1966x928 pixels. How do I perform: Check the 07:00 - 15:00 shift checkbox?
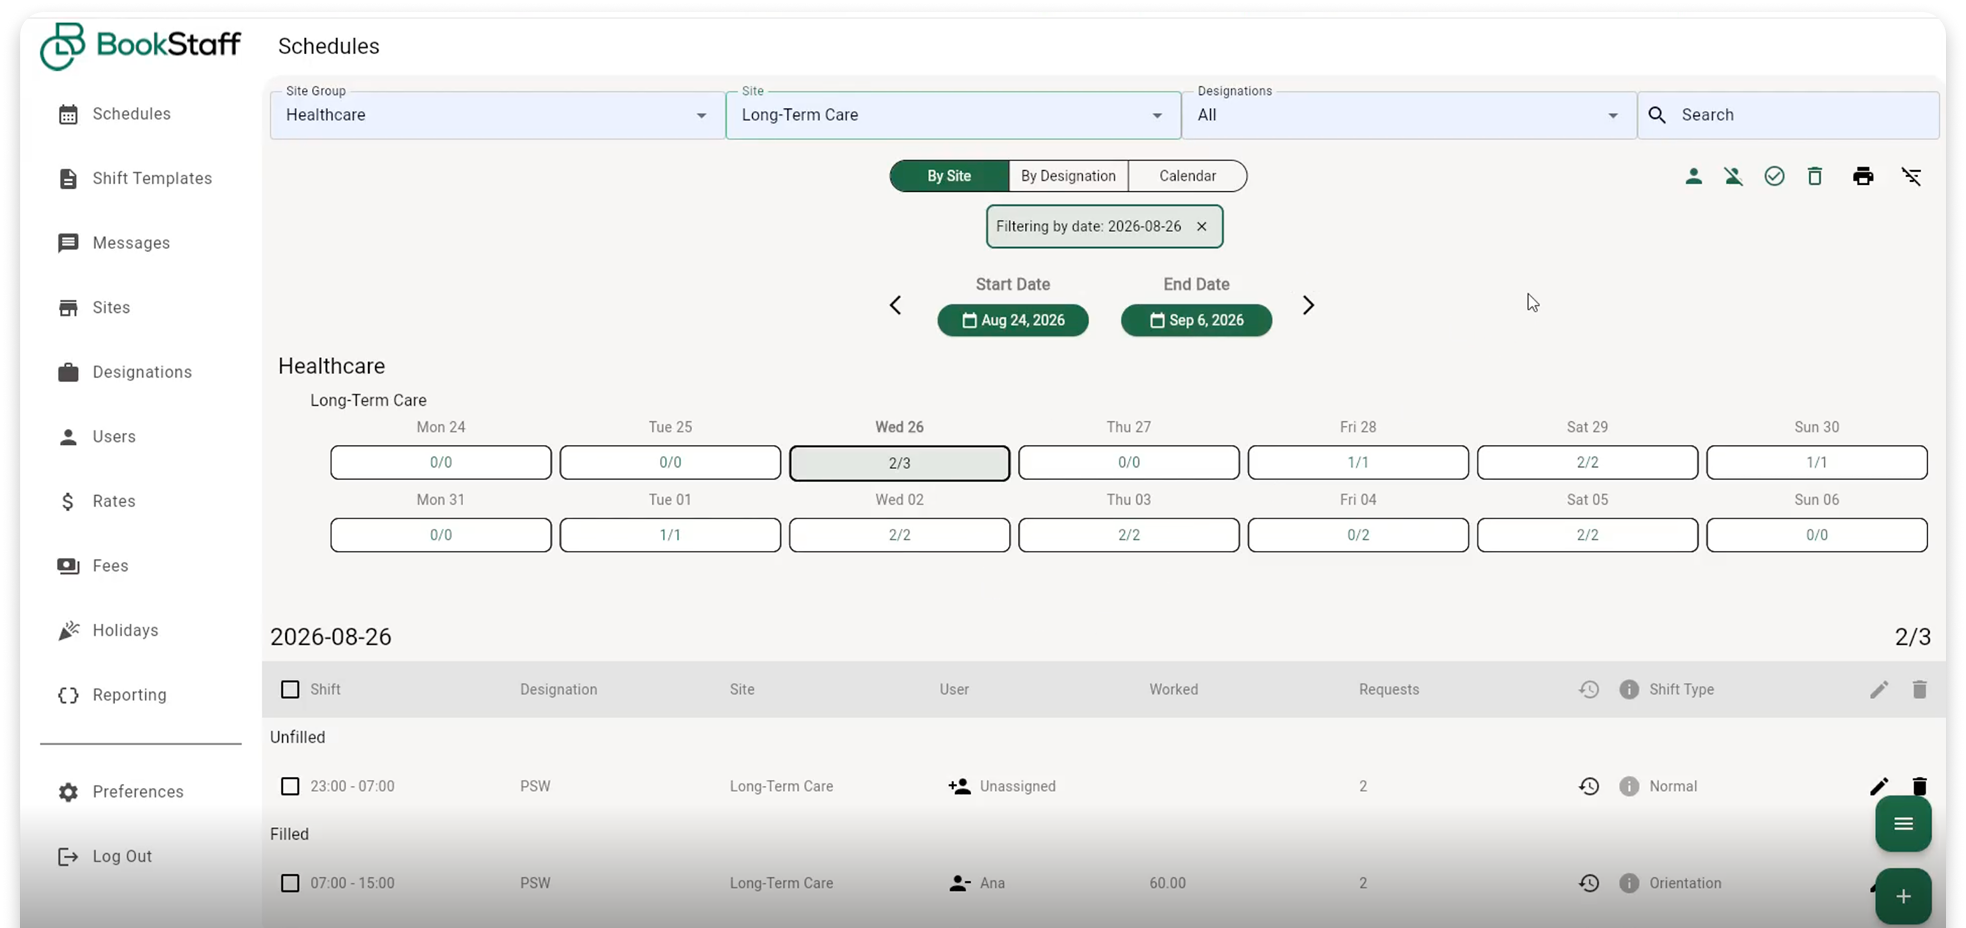[290, 883]
